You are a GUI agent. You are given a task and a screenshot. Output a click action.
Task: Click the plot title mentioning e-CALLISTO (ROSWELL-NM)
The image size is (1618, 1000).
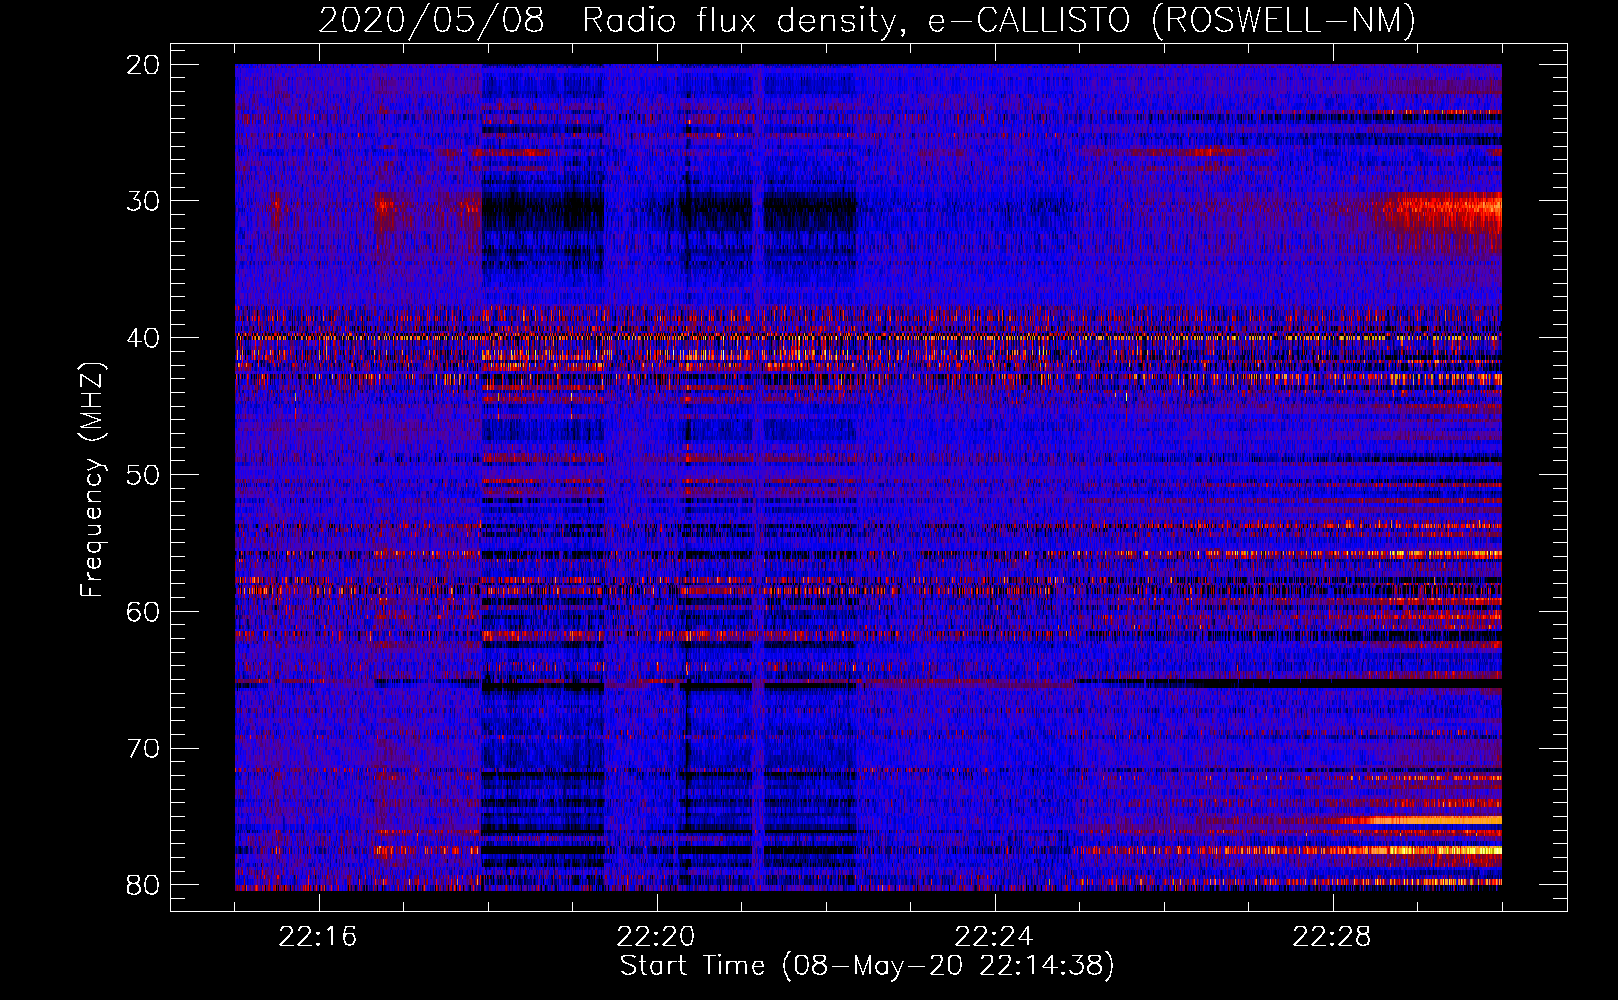coord(867,20)
